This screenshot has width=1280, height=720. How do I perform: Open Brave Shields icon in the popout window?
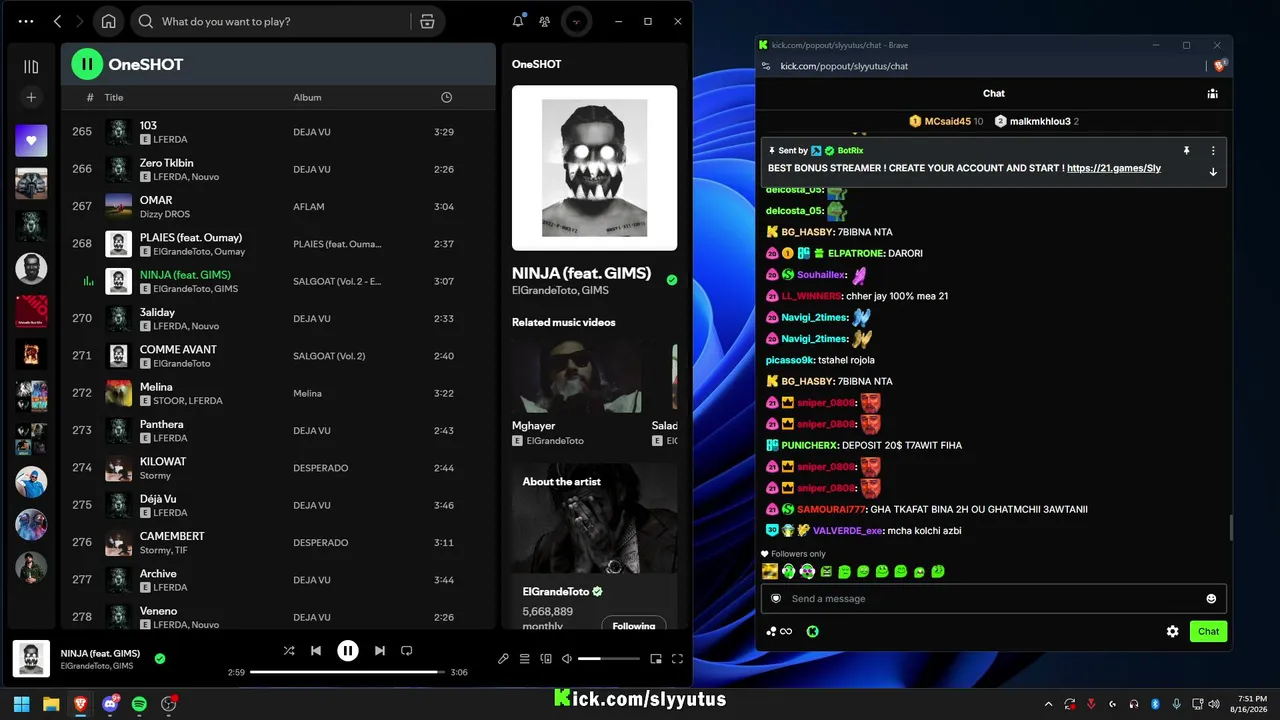[1220, 66]
